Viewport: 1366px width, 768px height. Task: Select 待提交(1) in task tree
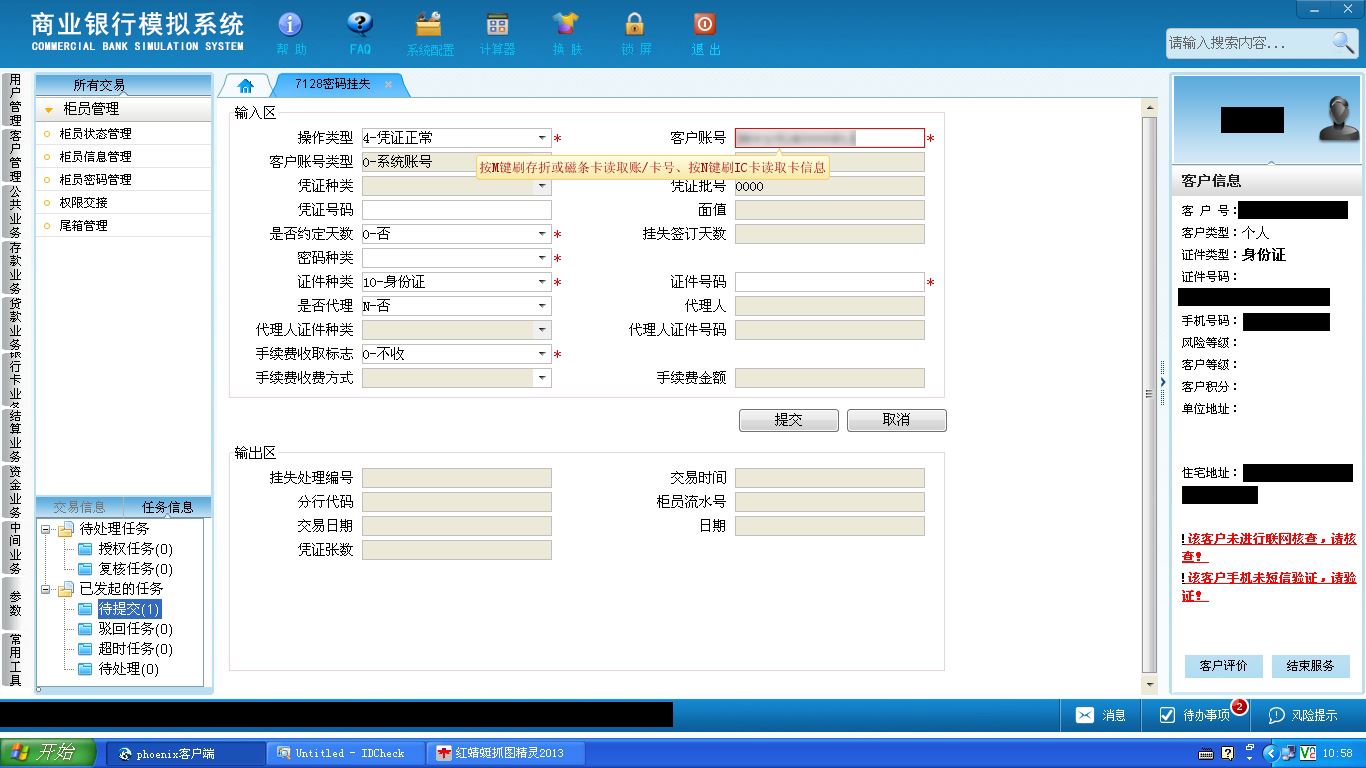[129, 609]
